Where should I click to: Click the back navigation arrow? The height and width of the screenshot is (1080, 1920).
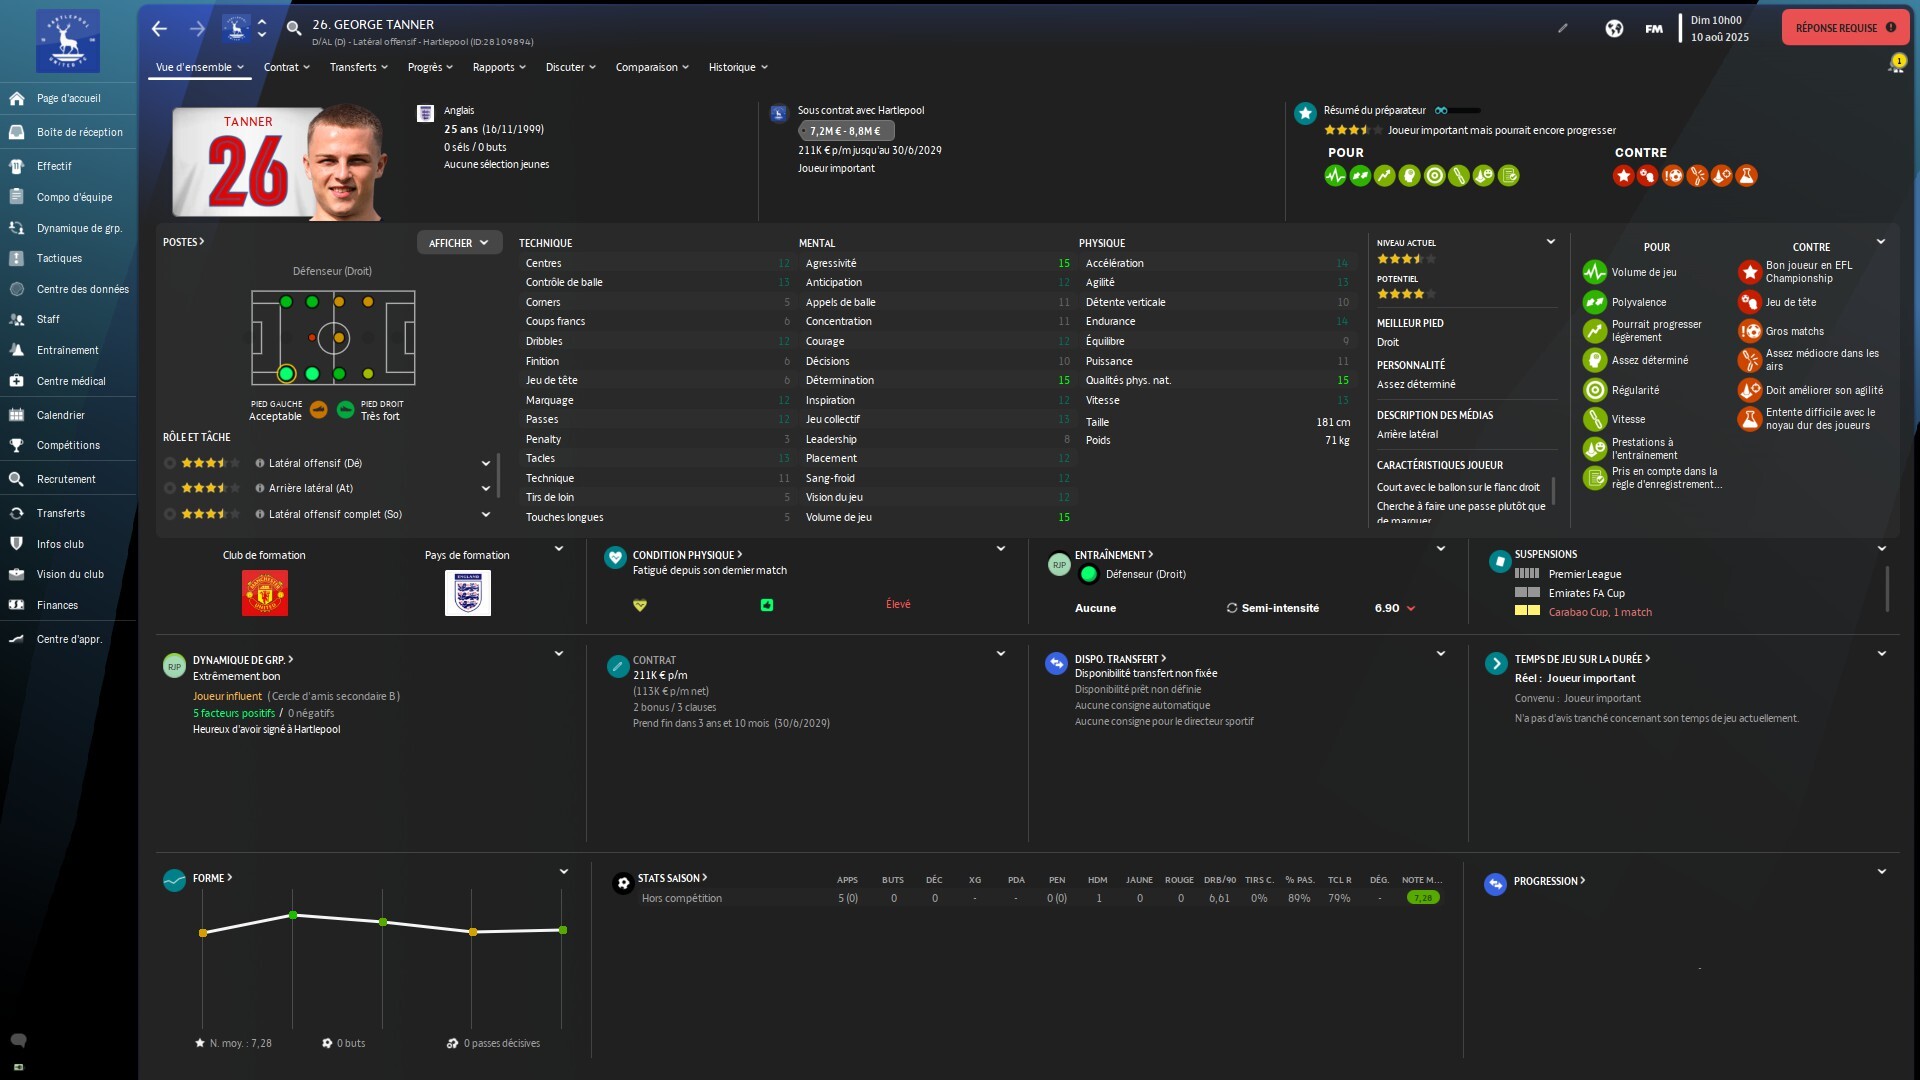click(159, 29)
